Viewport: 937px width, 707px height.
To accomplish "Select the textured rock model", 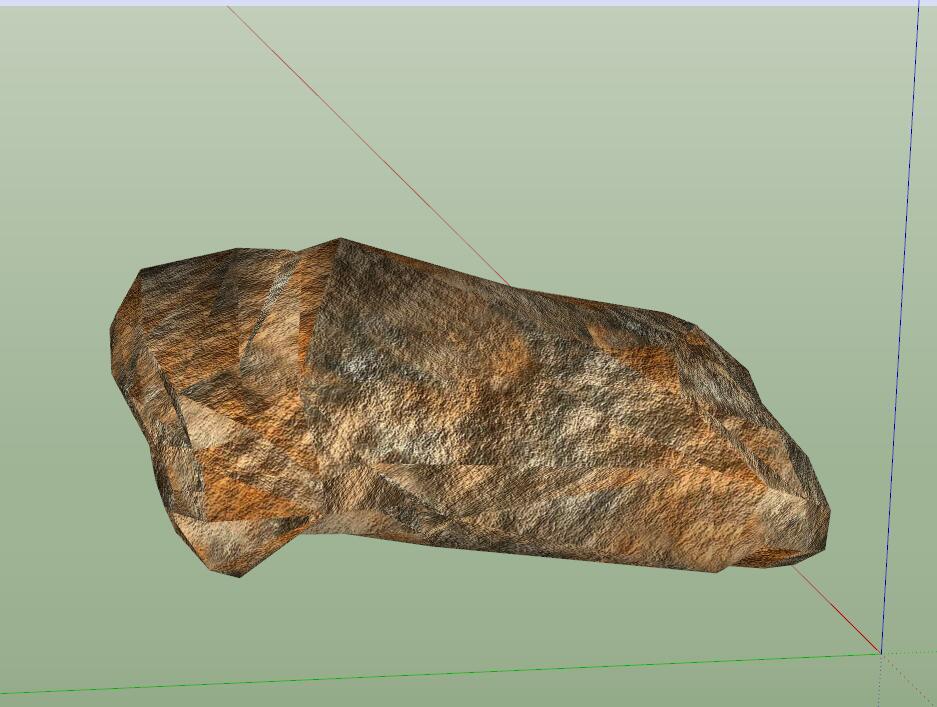I will (469, 408).
